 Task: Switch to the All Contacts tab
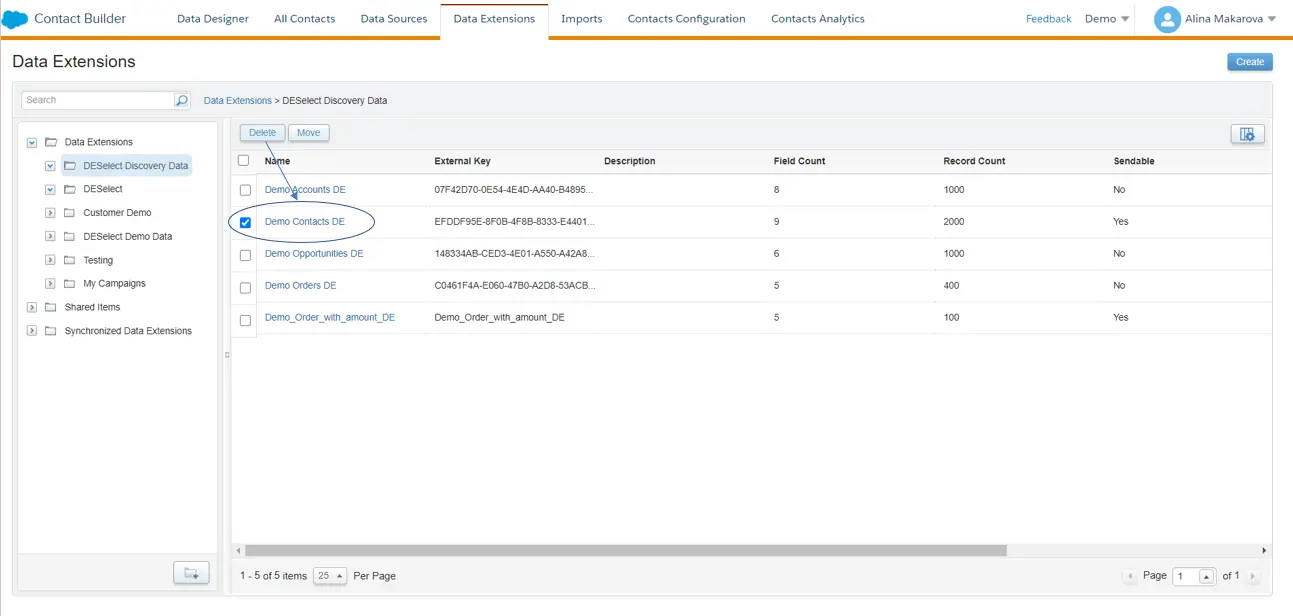(x=304, y=19)
